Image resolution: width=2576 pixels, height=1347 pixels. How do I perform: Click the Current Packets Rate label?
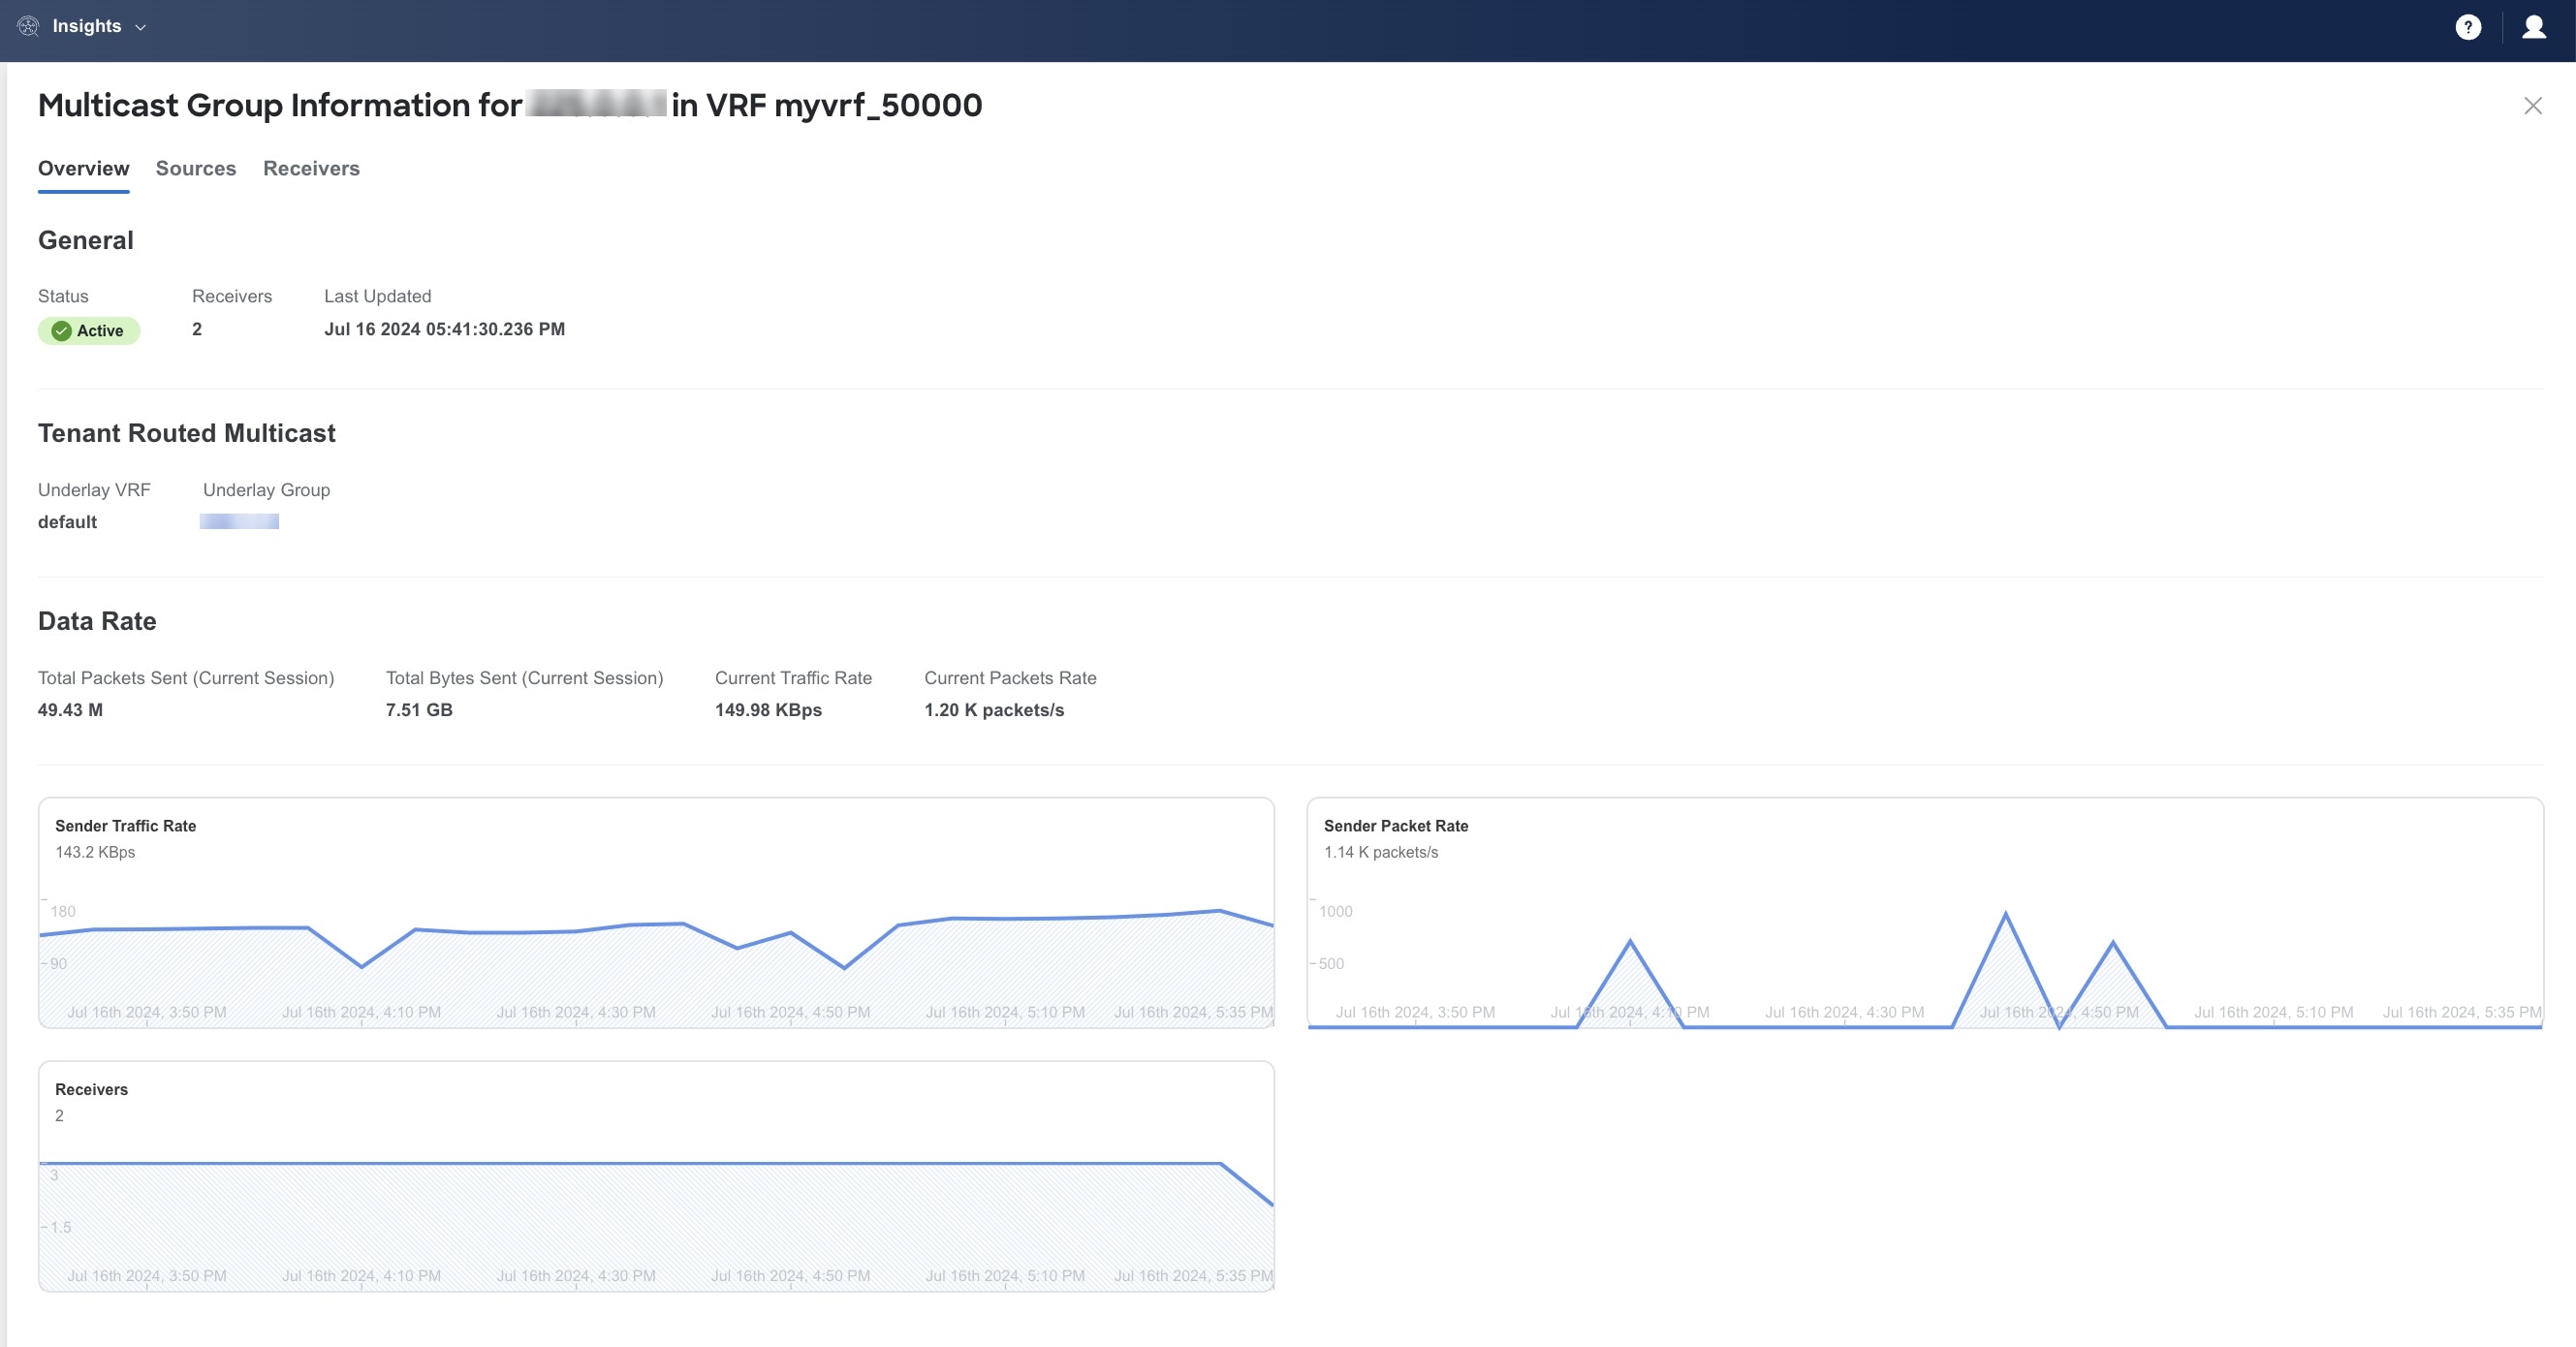click(x=1010, y=678)
